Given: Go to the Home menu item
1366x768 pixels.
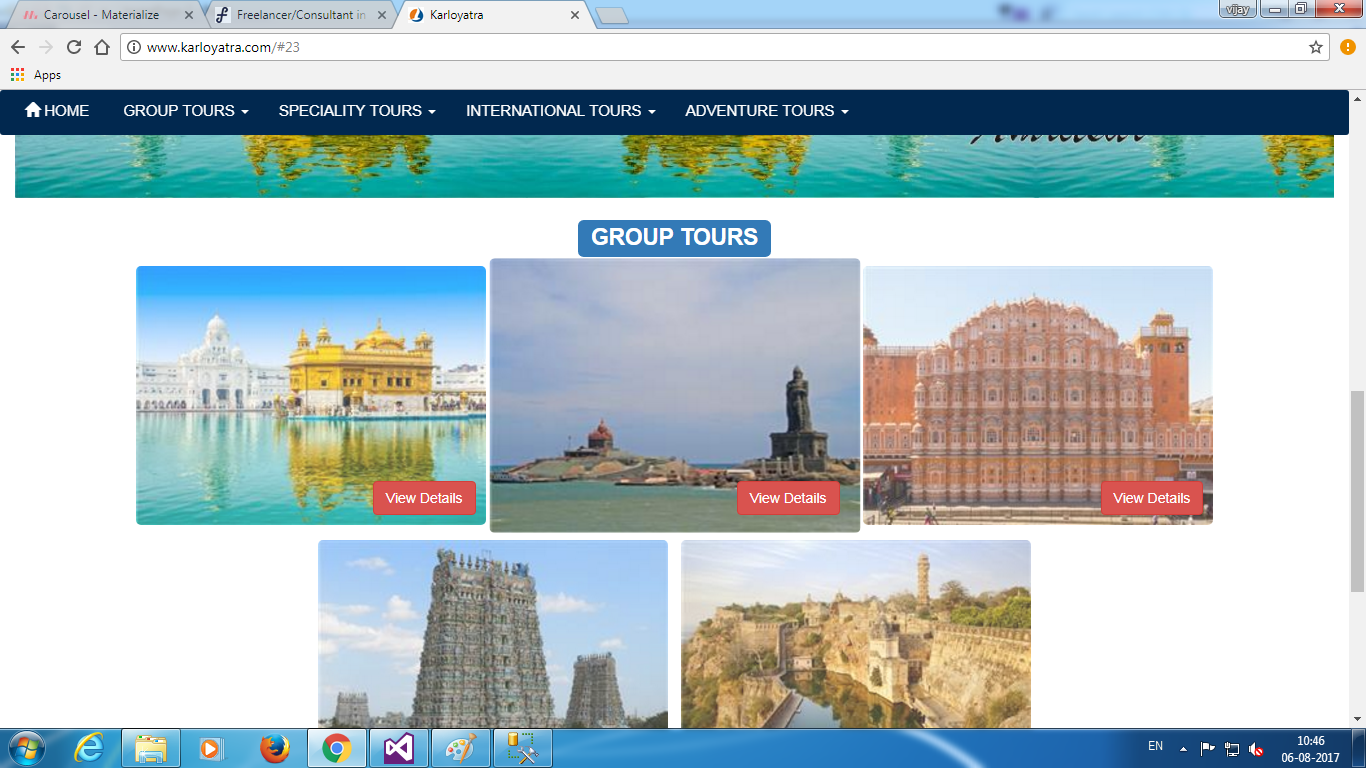Looking at the screenshot, I should (57, 111).
